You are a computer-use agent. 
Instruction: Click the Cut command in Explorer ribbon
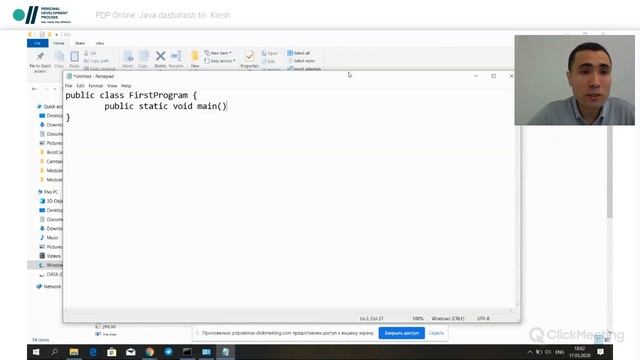90,53
